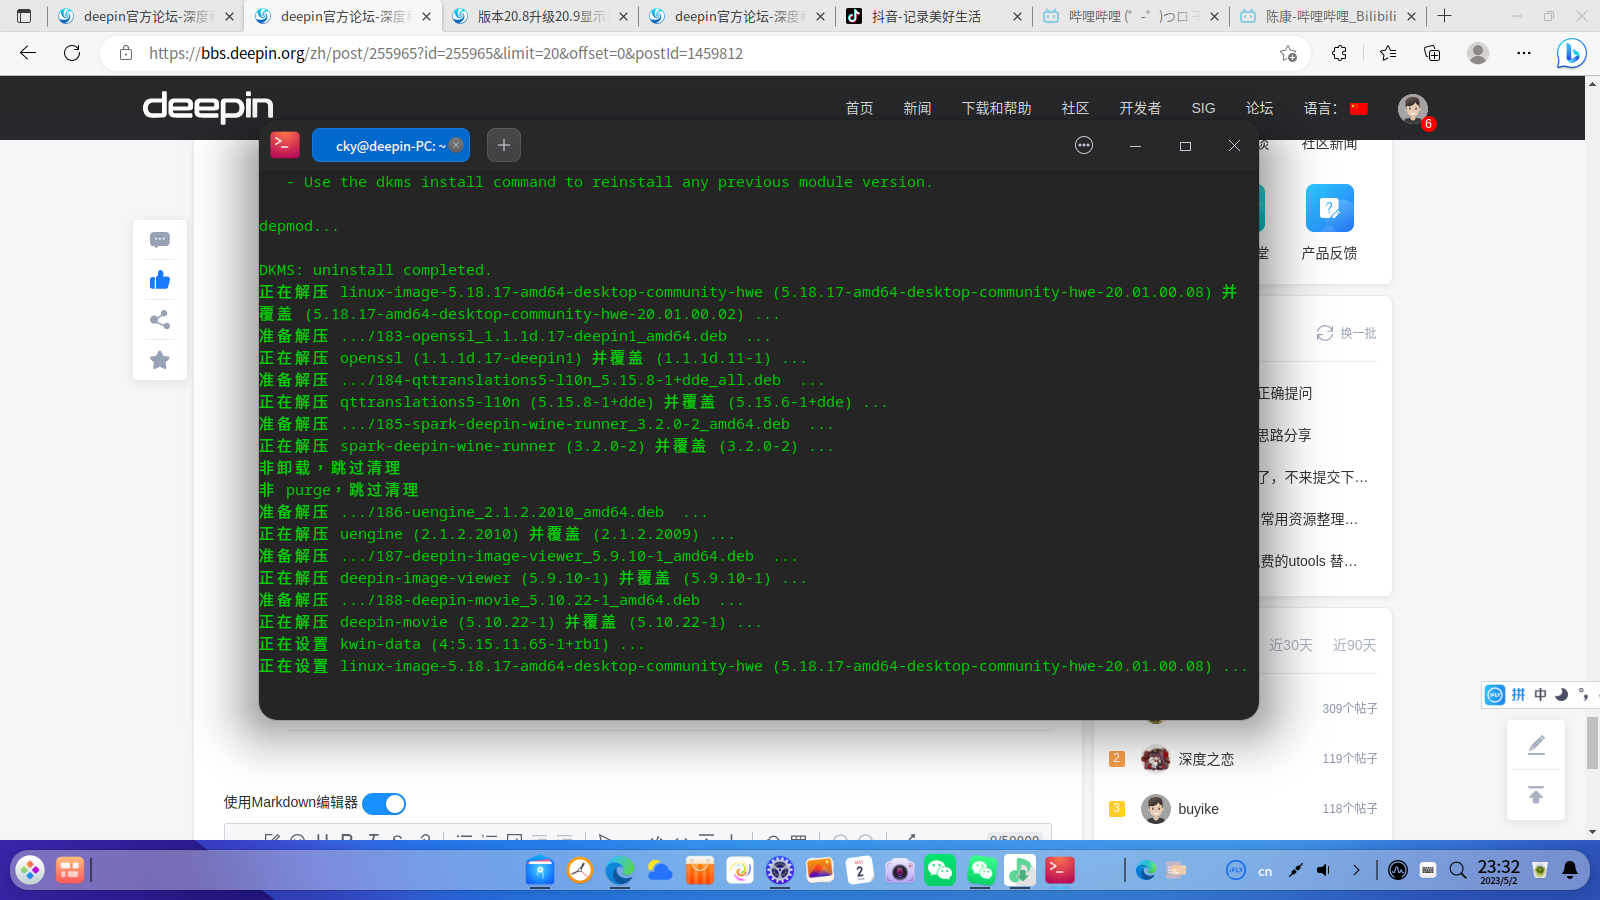Navigate to the 论坛 section
This screenshot has width=1600, height=900.
coord(1259,108)
